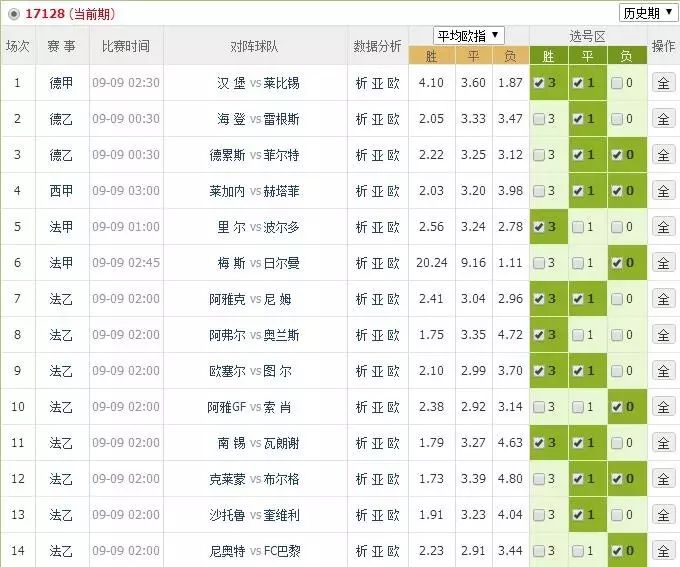Uncheck the 胜 (3) box for match 8 阿弗尔
Image resolution: width=680 pixels, height=567 pixels.
(x=539, y=335)
